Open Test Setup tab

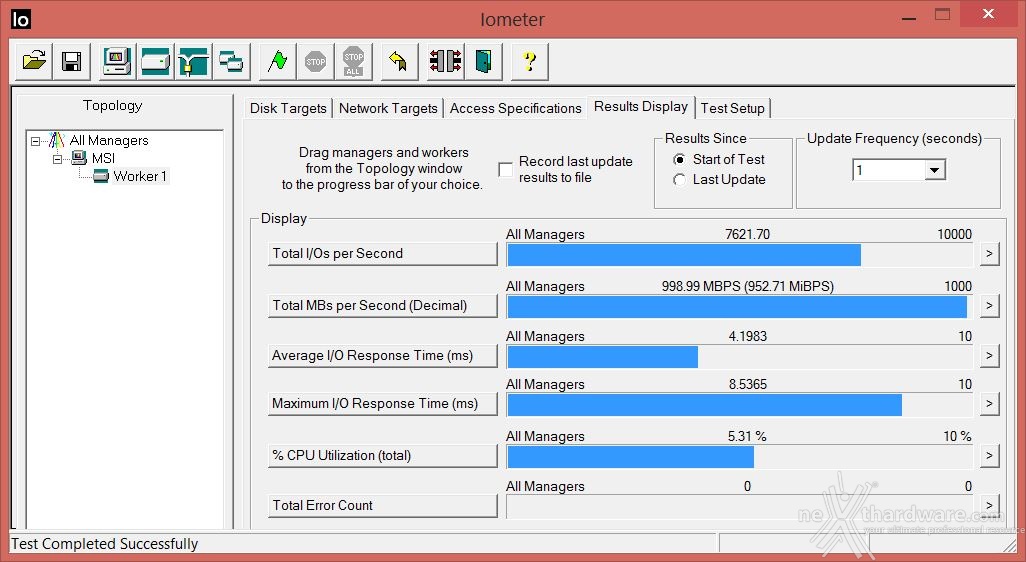732,109
